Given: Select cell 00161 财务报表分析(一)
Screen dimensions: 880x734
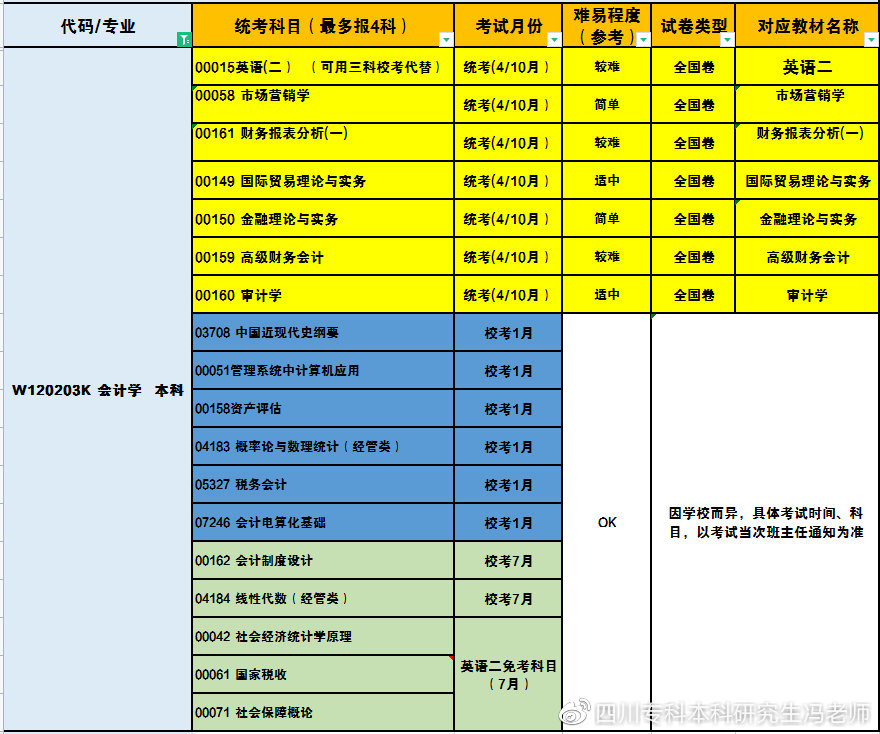Looking at the screenshot, I should 323,143.
